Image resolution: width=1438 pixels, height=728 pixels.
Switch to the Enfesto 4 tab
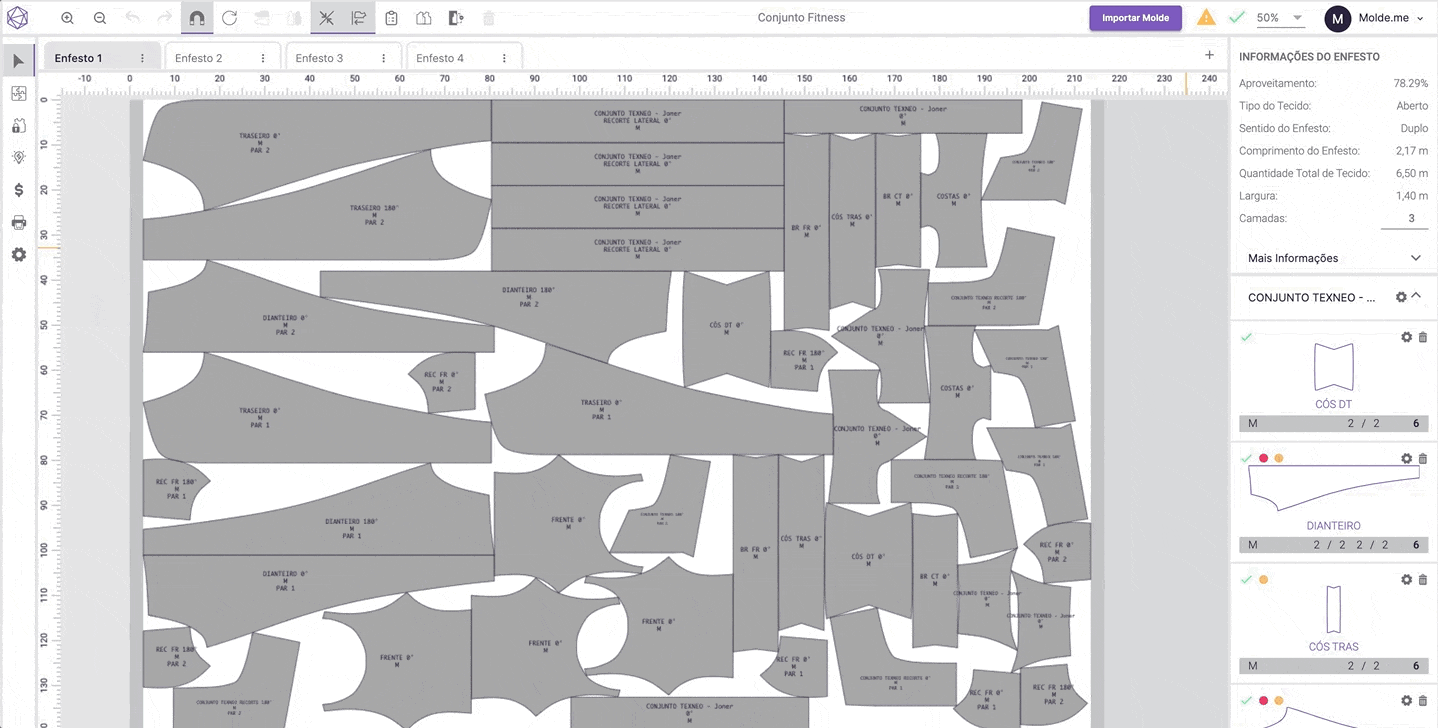pos(440,58)
